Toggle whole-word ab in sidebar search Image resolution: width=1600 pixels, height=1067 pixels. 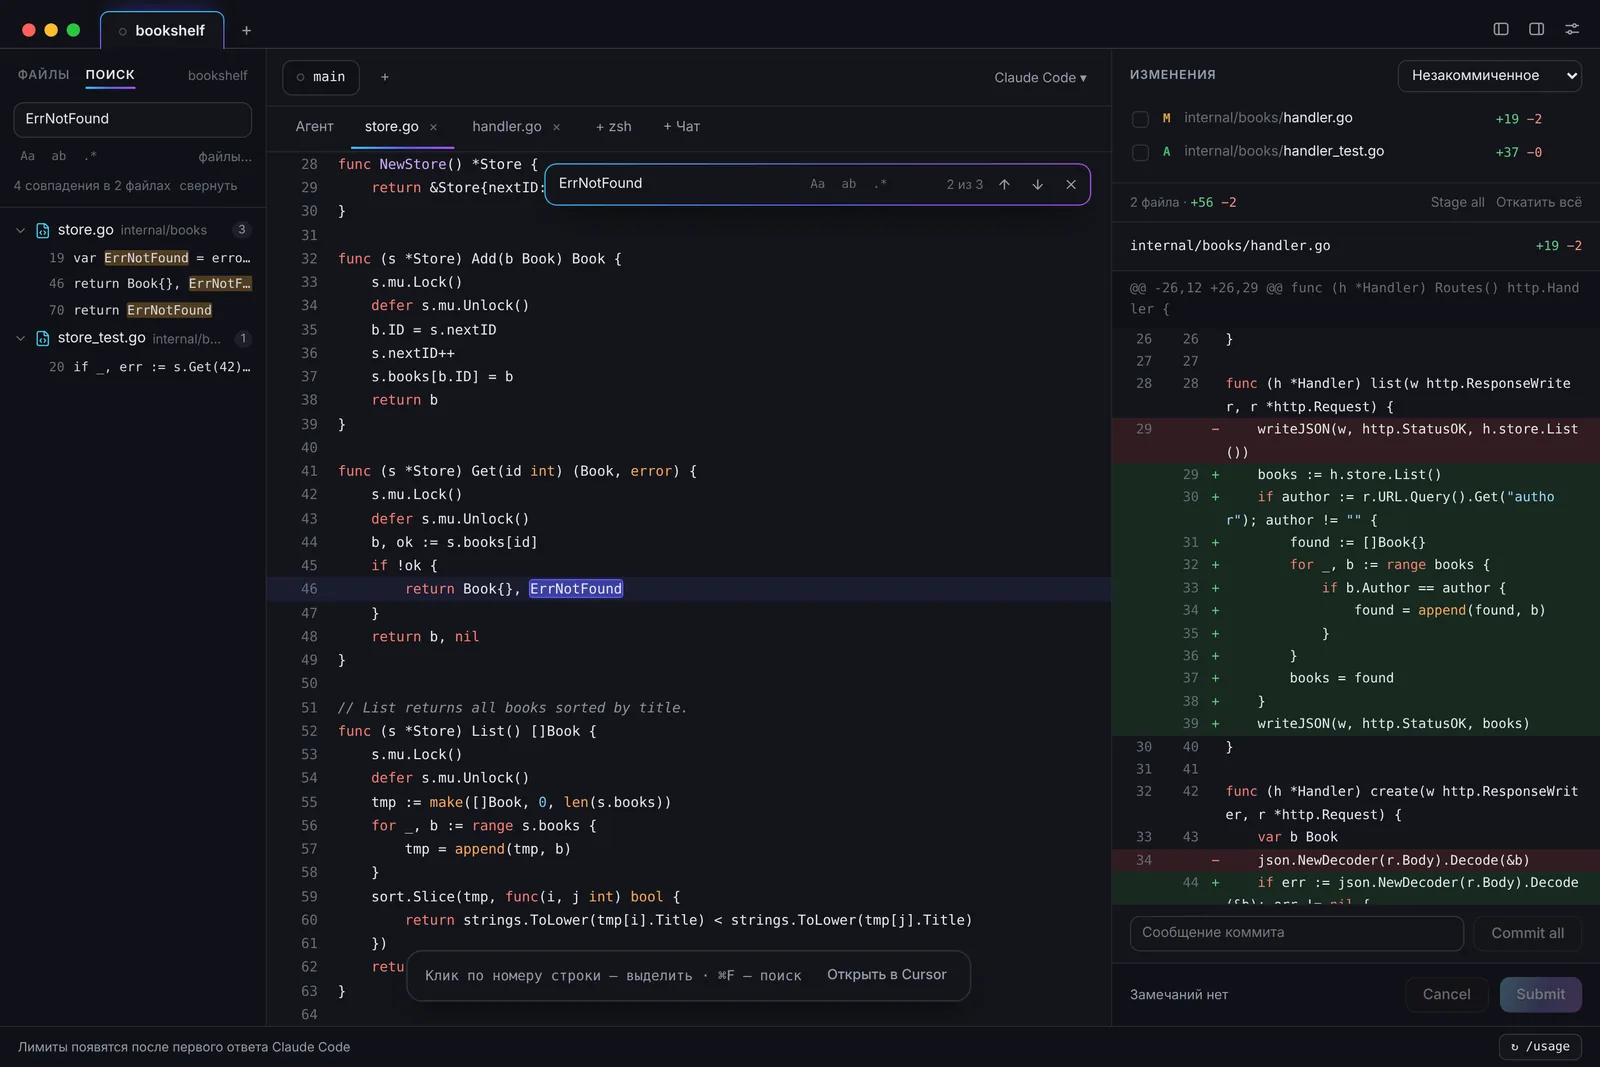(x=59, y=156)
